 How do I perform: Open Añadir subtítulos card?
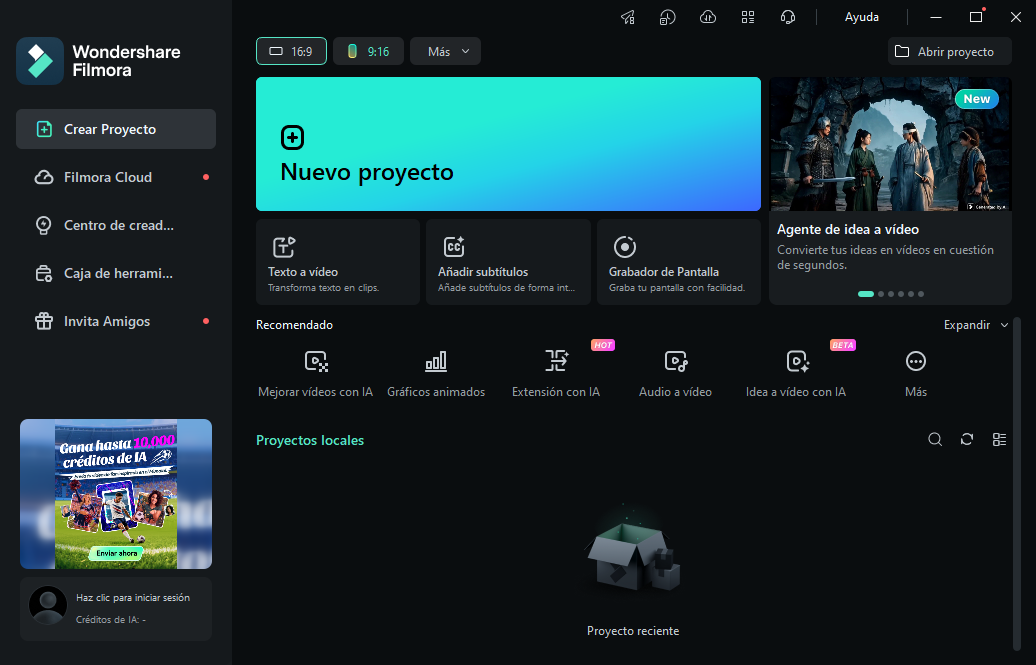tap(508, 262)
